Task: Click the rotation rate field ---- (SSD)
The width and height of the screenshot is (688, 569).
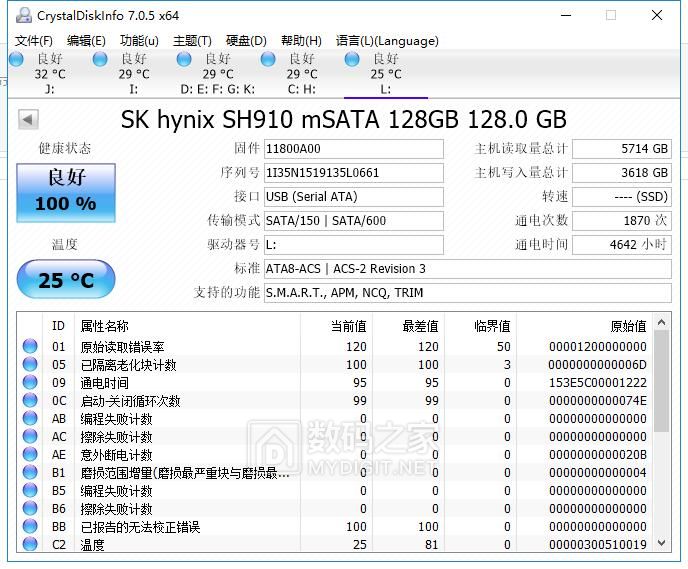Action: 622,197
